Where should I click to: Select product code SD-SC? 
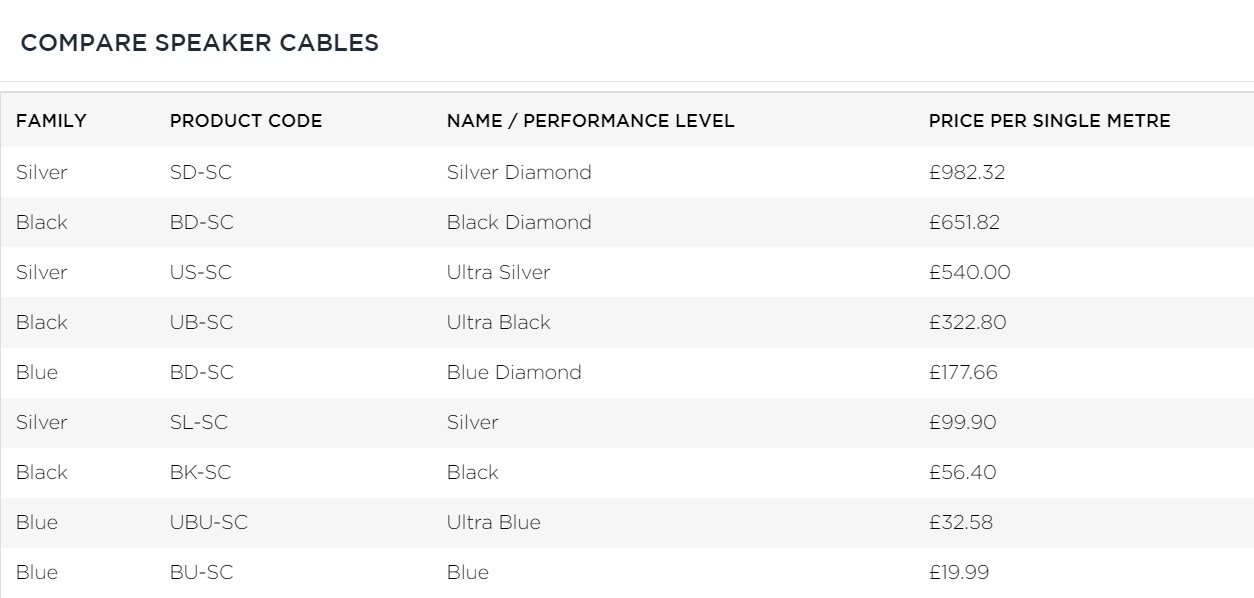[200, 172]
